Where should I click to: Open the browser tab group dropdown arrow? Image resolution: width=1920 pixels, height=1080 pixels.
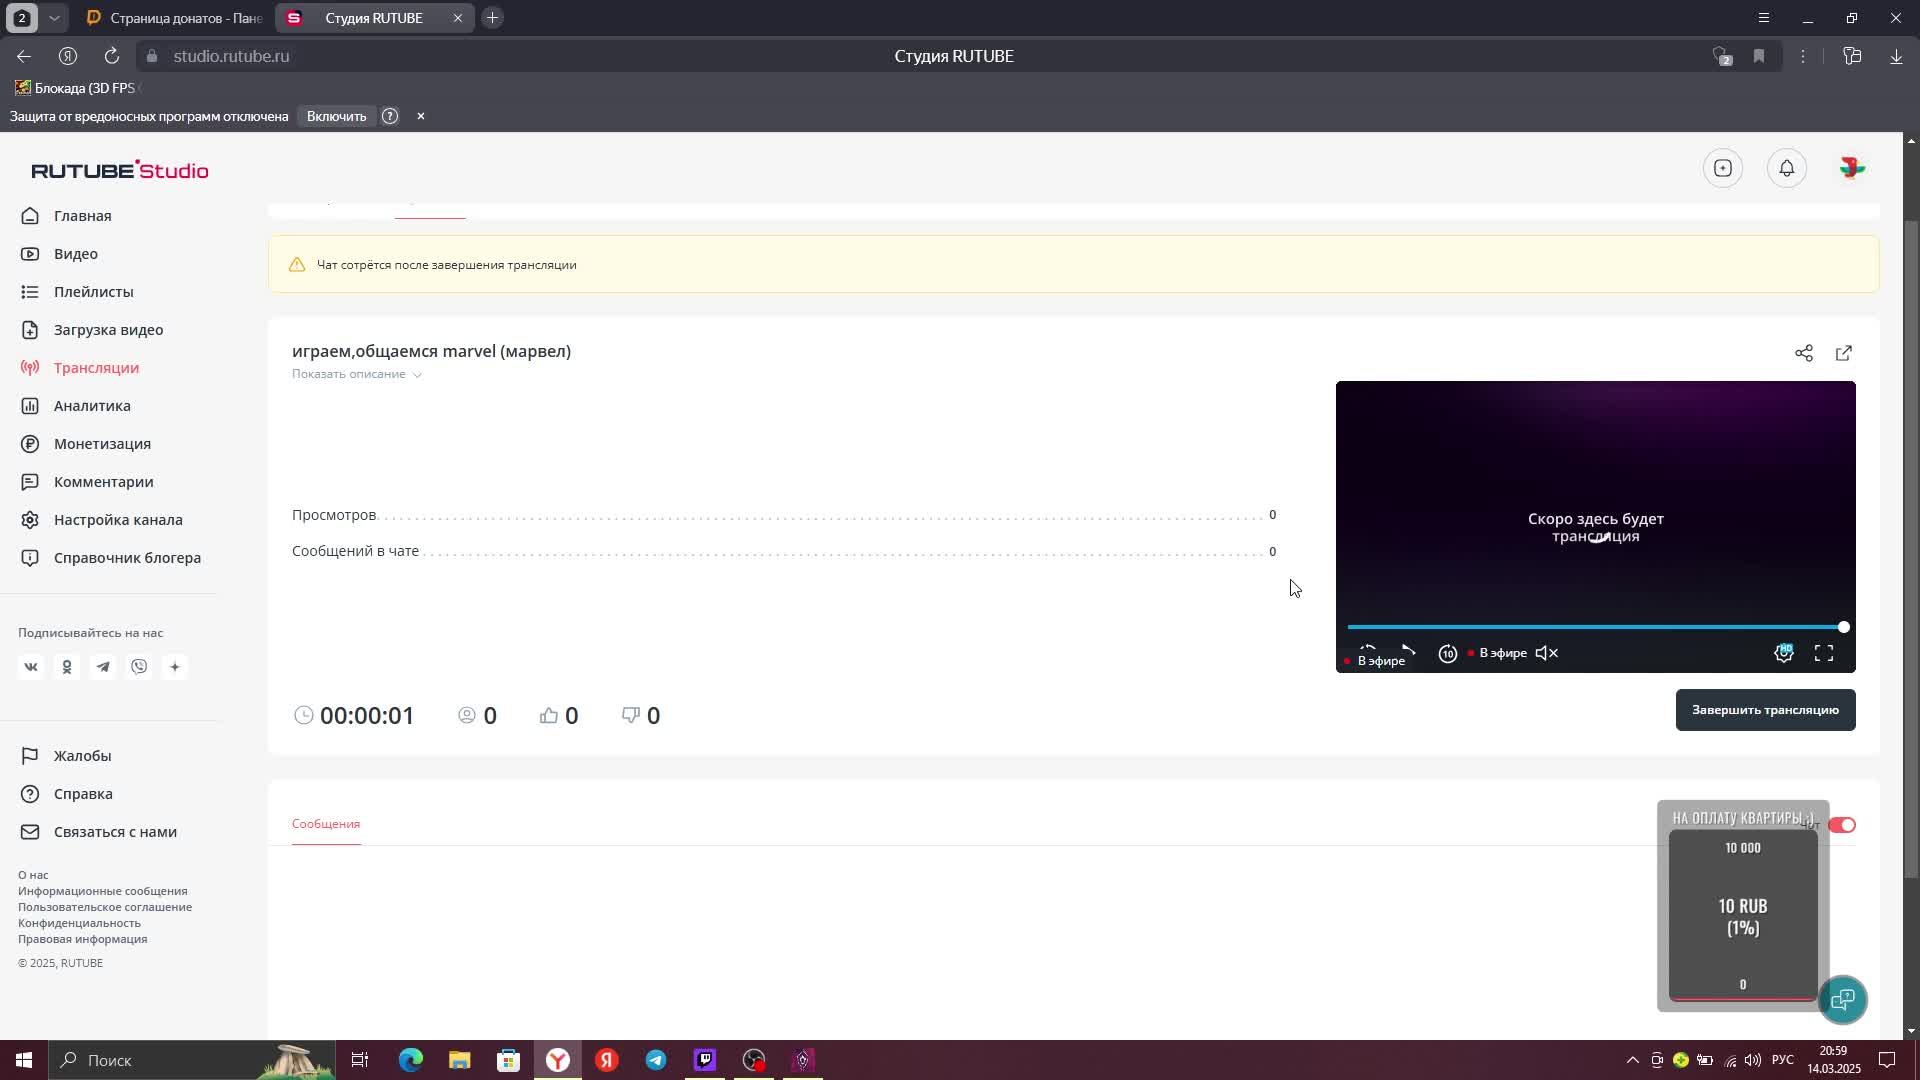[x=54, y=18]
